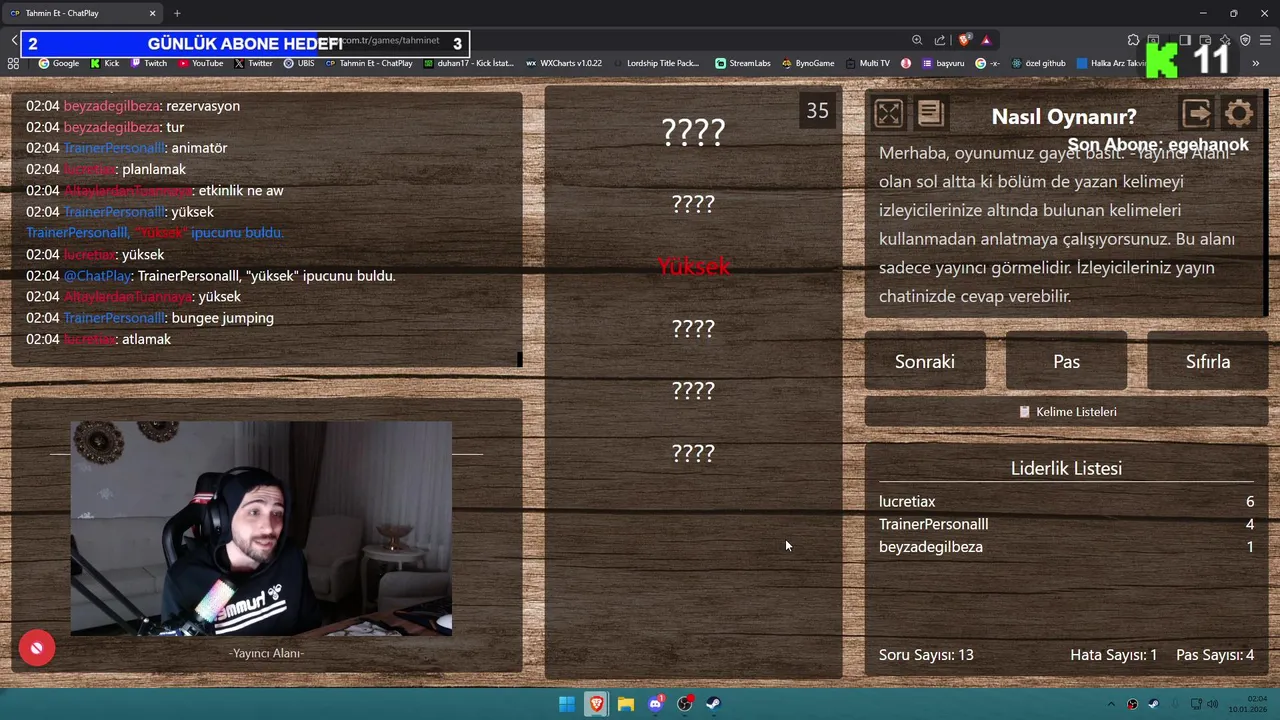Open BynoGame bookmark

[x=808, y=63]
